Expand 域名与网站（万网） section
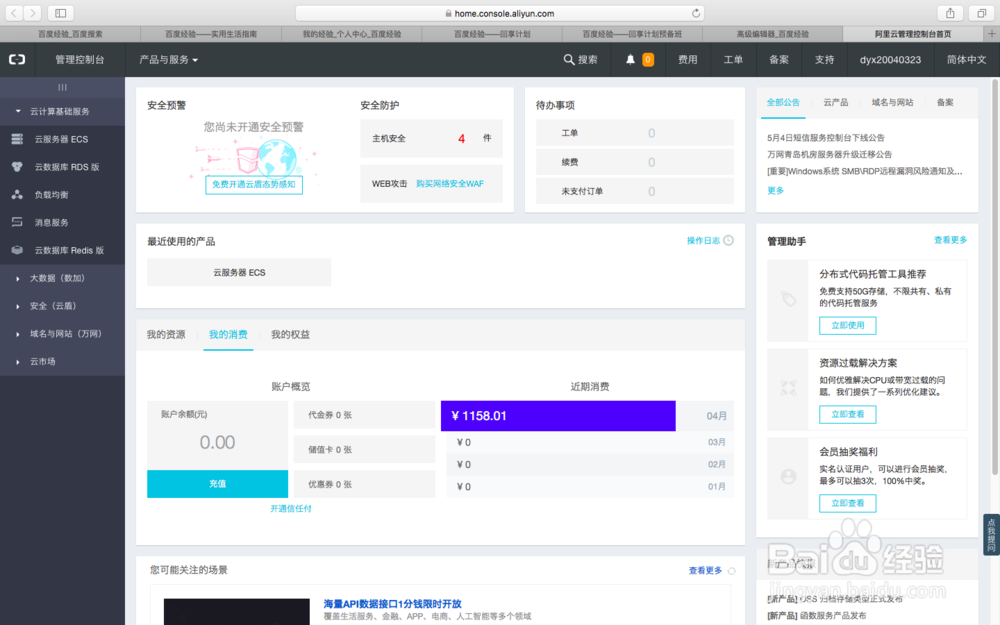This screenshot has height=625, width=1000. point(62,334)
